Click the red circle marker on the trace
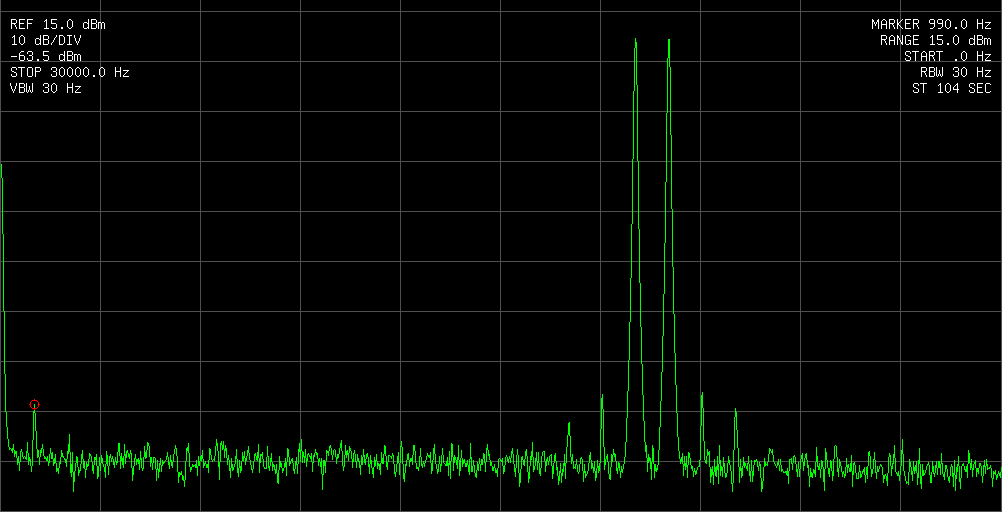1002x512 pixels. 35,404
